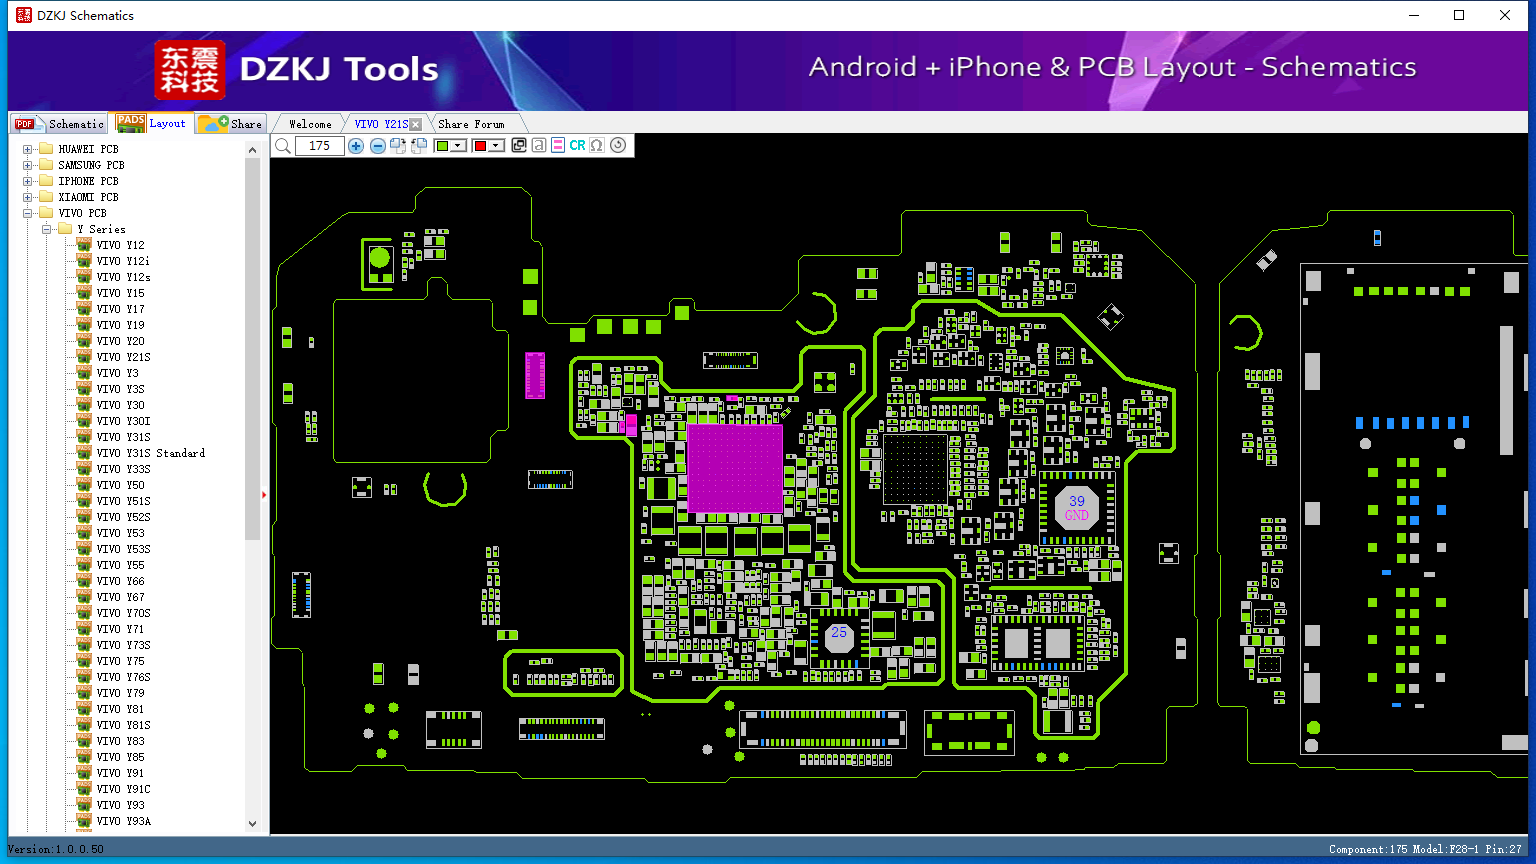1536x864 pixels.
Task: Open the Share panel tab
Action: pos(230,123)
